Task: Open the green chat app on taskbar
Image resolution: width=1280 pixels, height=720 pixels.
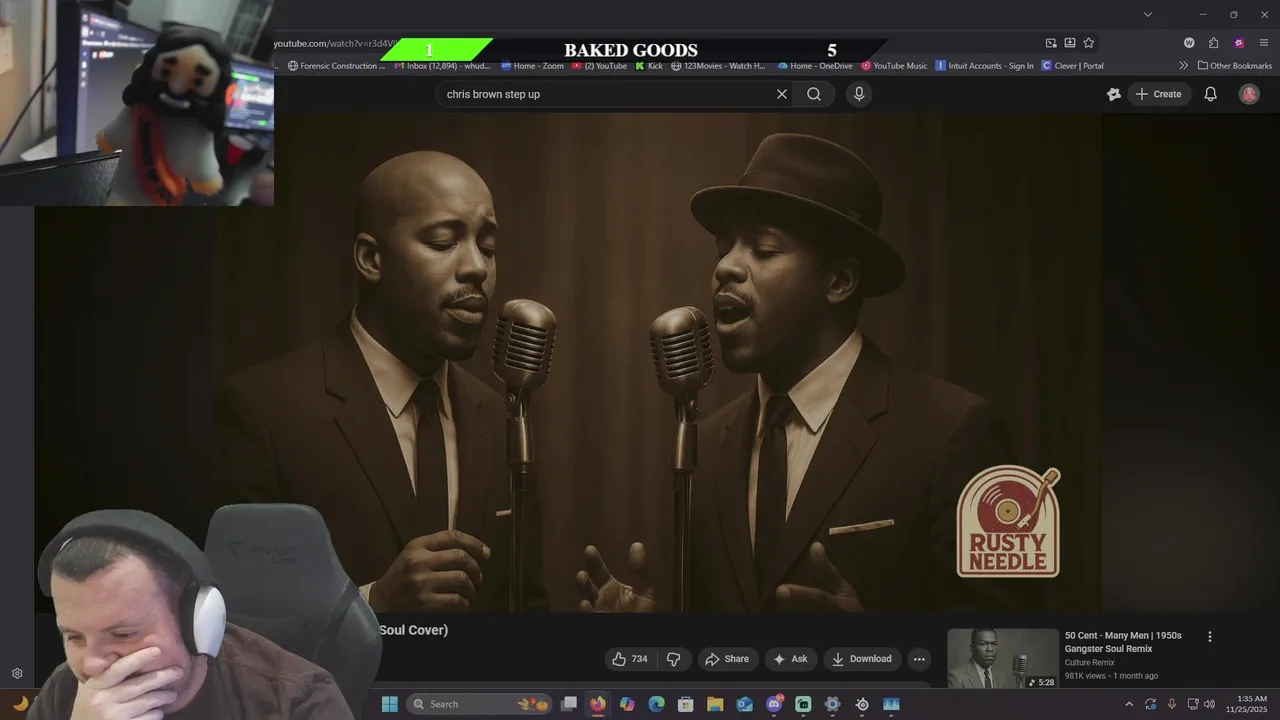Action: coord(803,704)
